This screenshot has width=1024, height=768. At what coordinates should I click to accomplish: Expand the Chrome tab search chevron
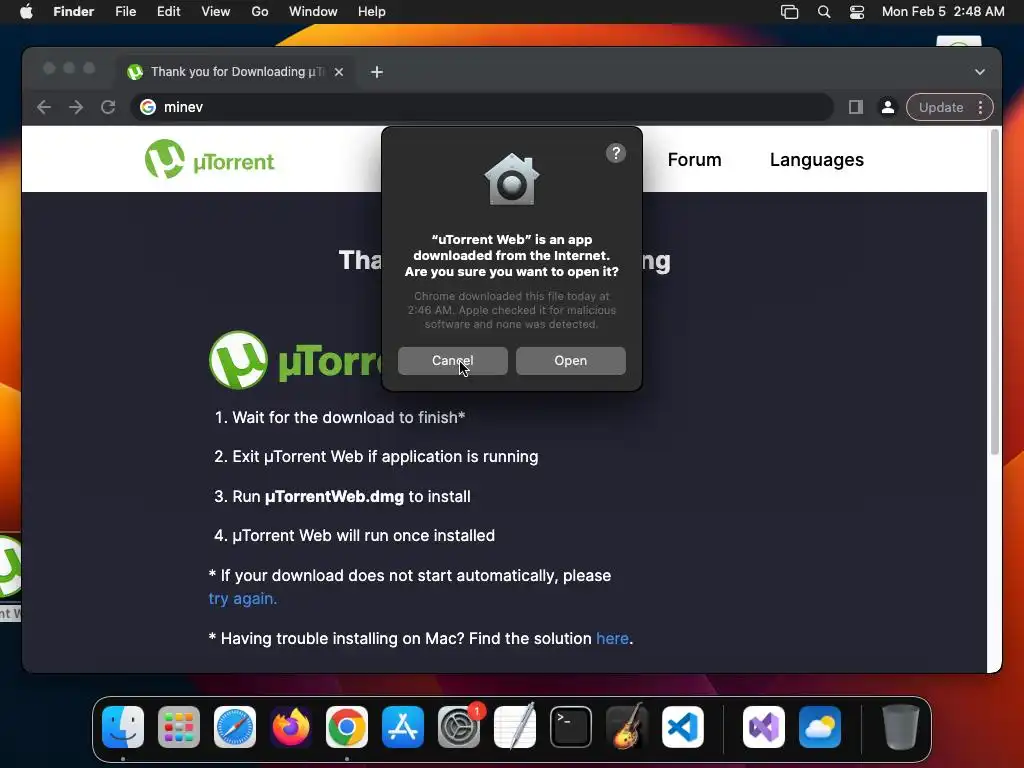980,72
